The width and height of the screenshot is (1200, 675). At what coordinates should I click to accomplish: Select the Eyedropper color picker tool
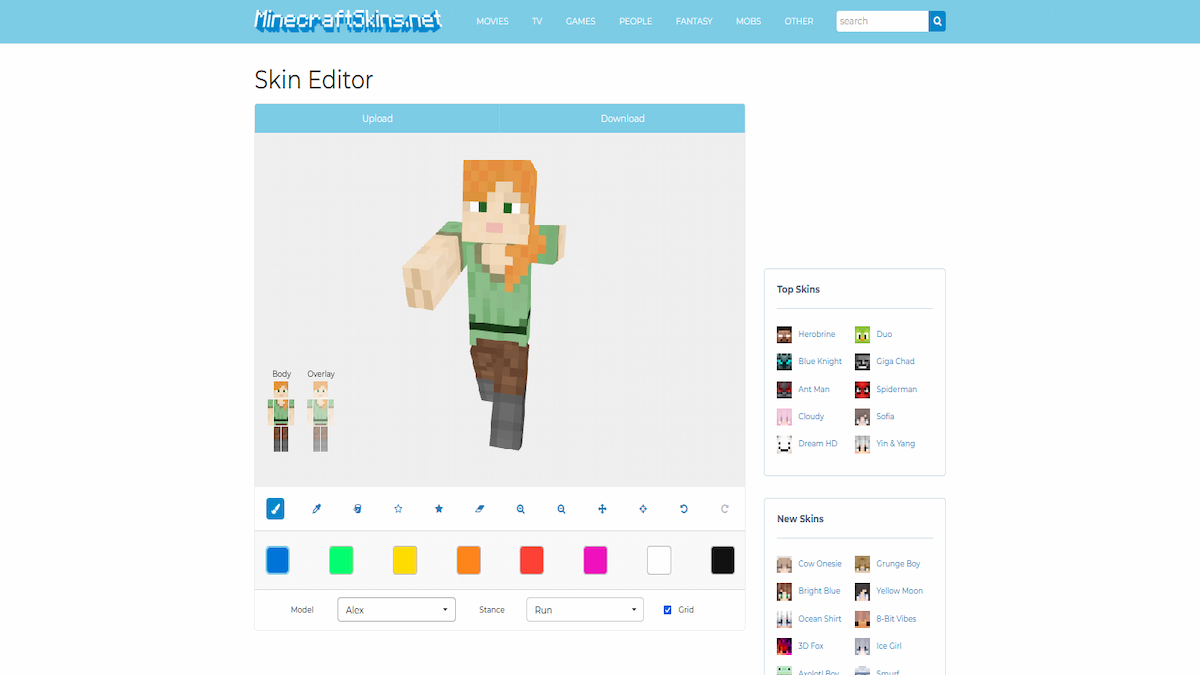point(316,509)
